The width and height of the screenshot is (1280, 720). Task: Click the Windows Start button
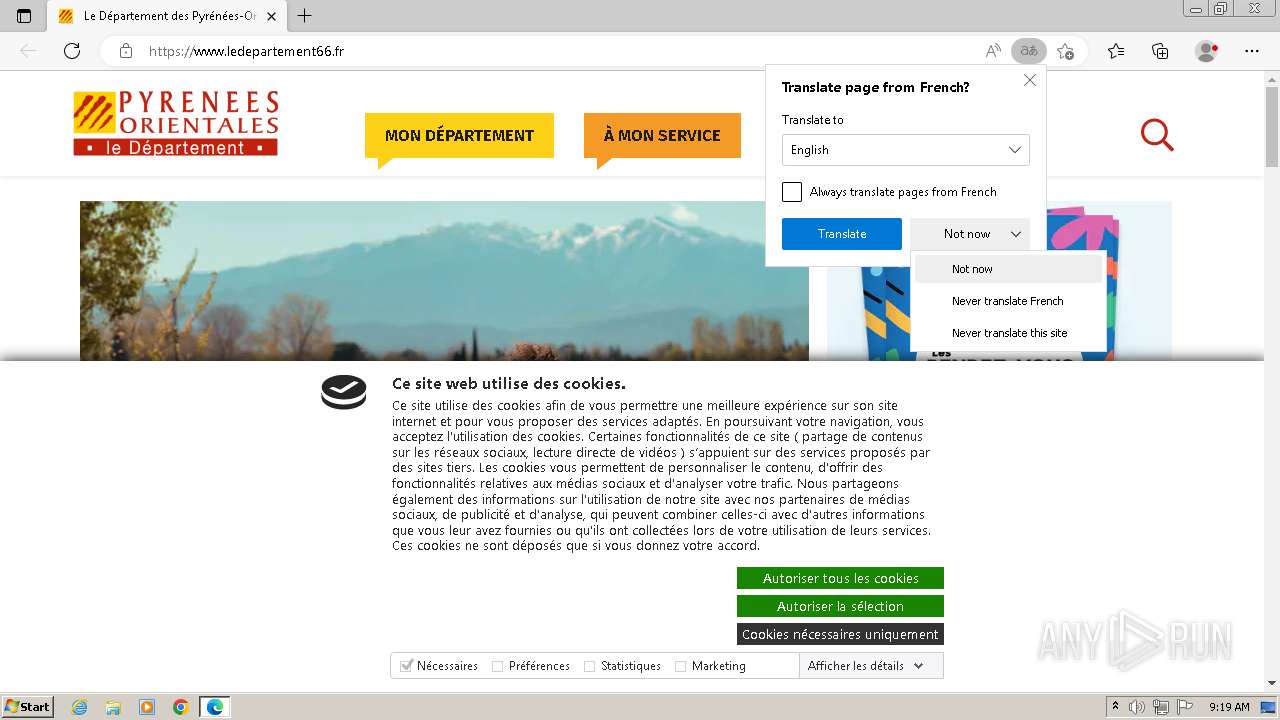tap(28, 706)
